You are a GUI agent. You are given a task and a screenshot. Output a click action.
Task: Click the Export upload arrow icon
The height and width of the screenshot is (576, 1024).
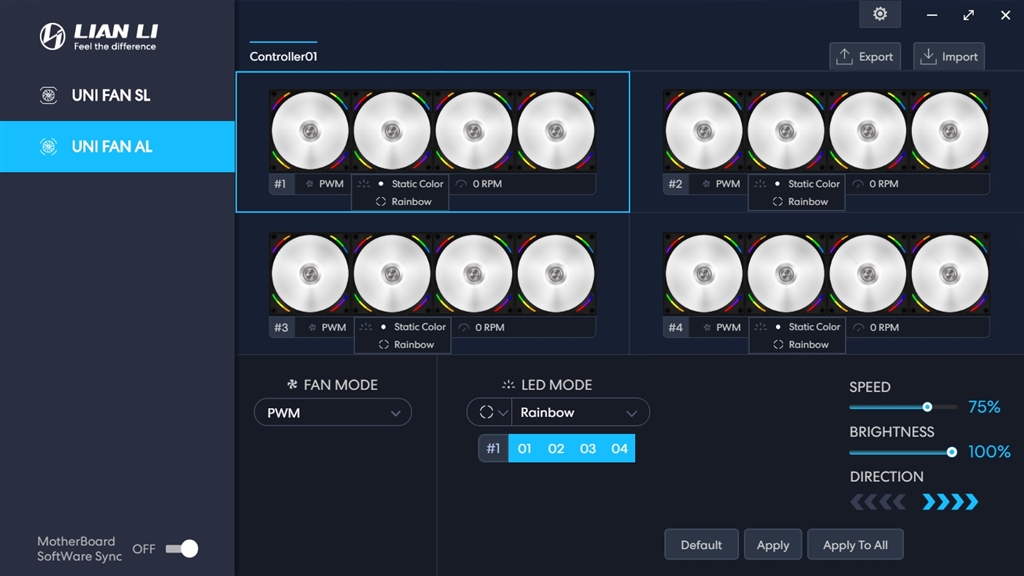tap(844, 56)
